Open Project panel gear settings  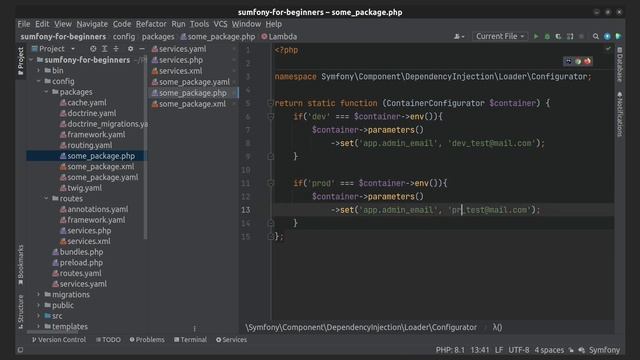coord(130,49)
